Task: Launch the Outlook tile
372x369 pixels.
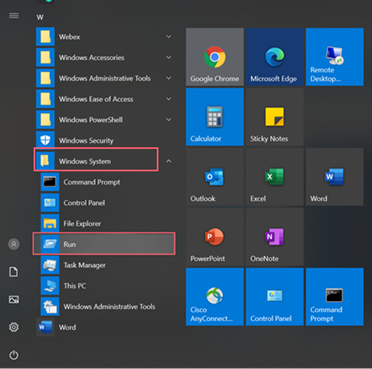Action: (x=215, y=177)
